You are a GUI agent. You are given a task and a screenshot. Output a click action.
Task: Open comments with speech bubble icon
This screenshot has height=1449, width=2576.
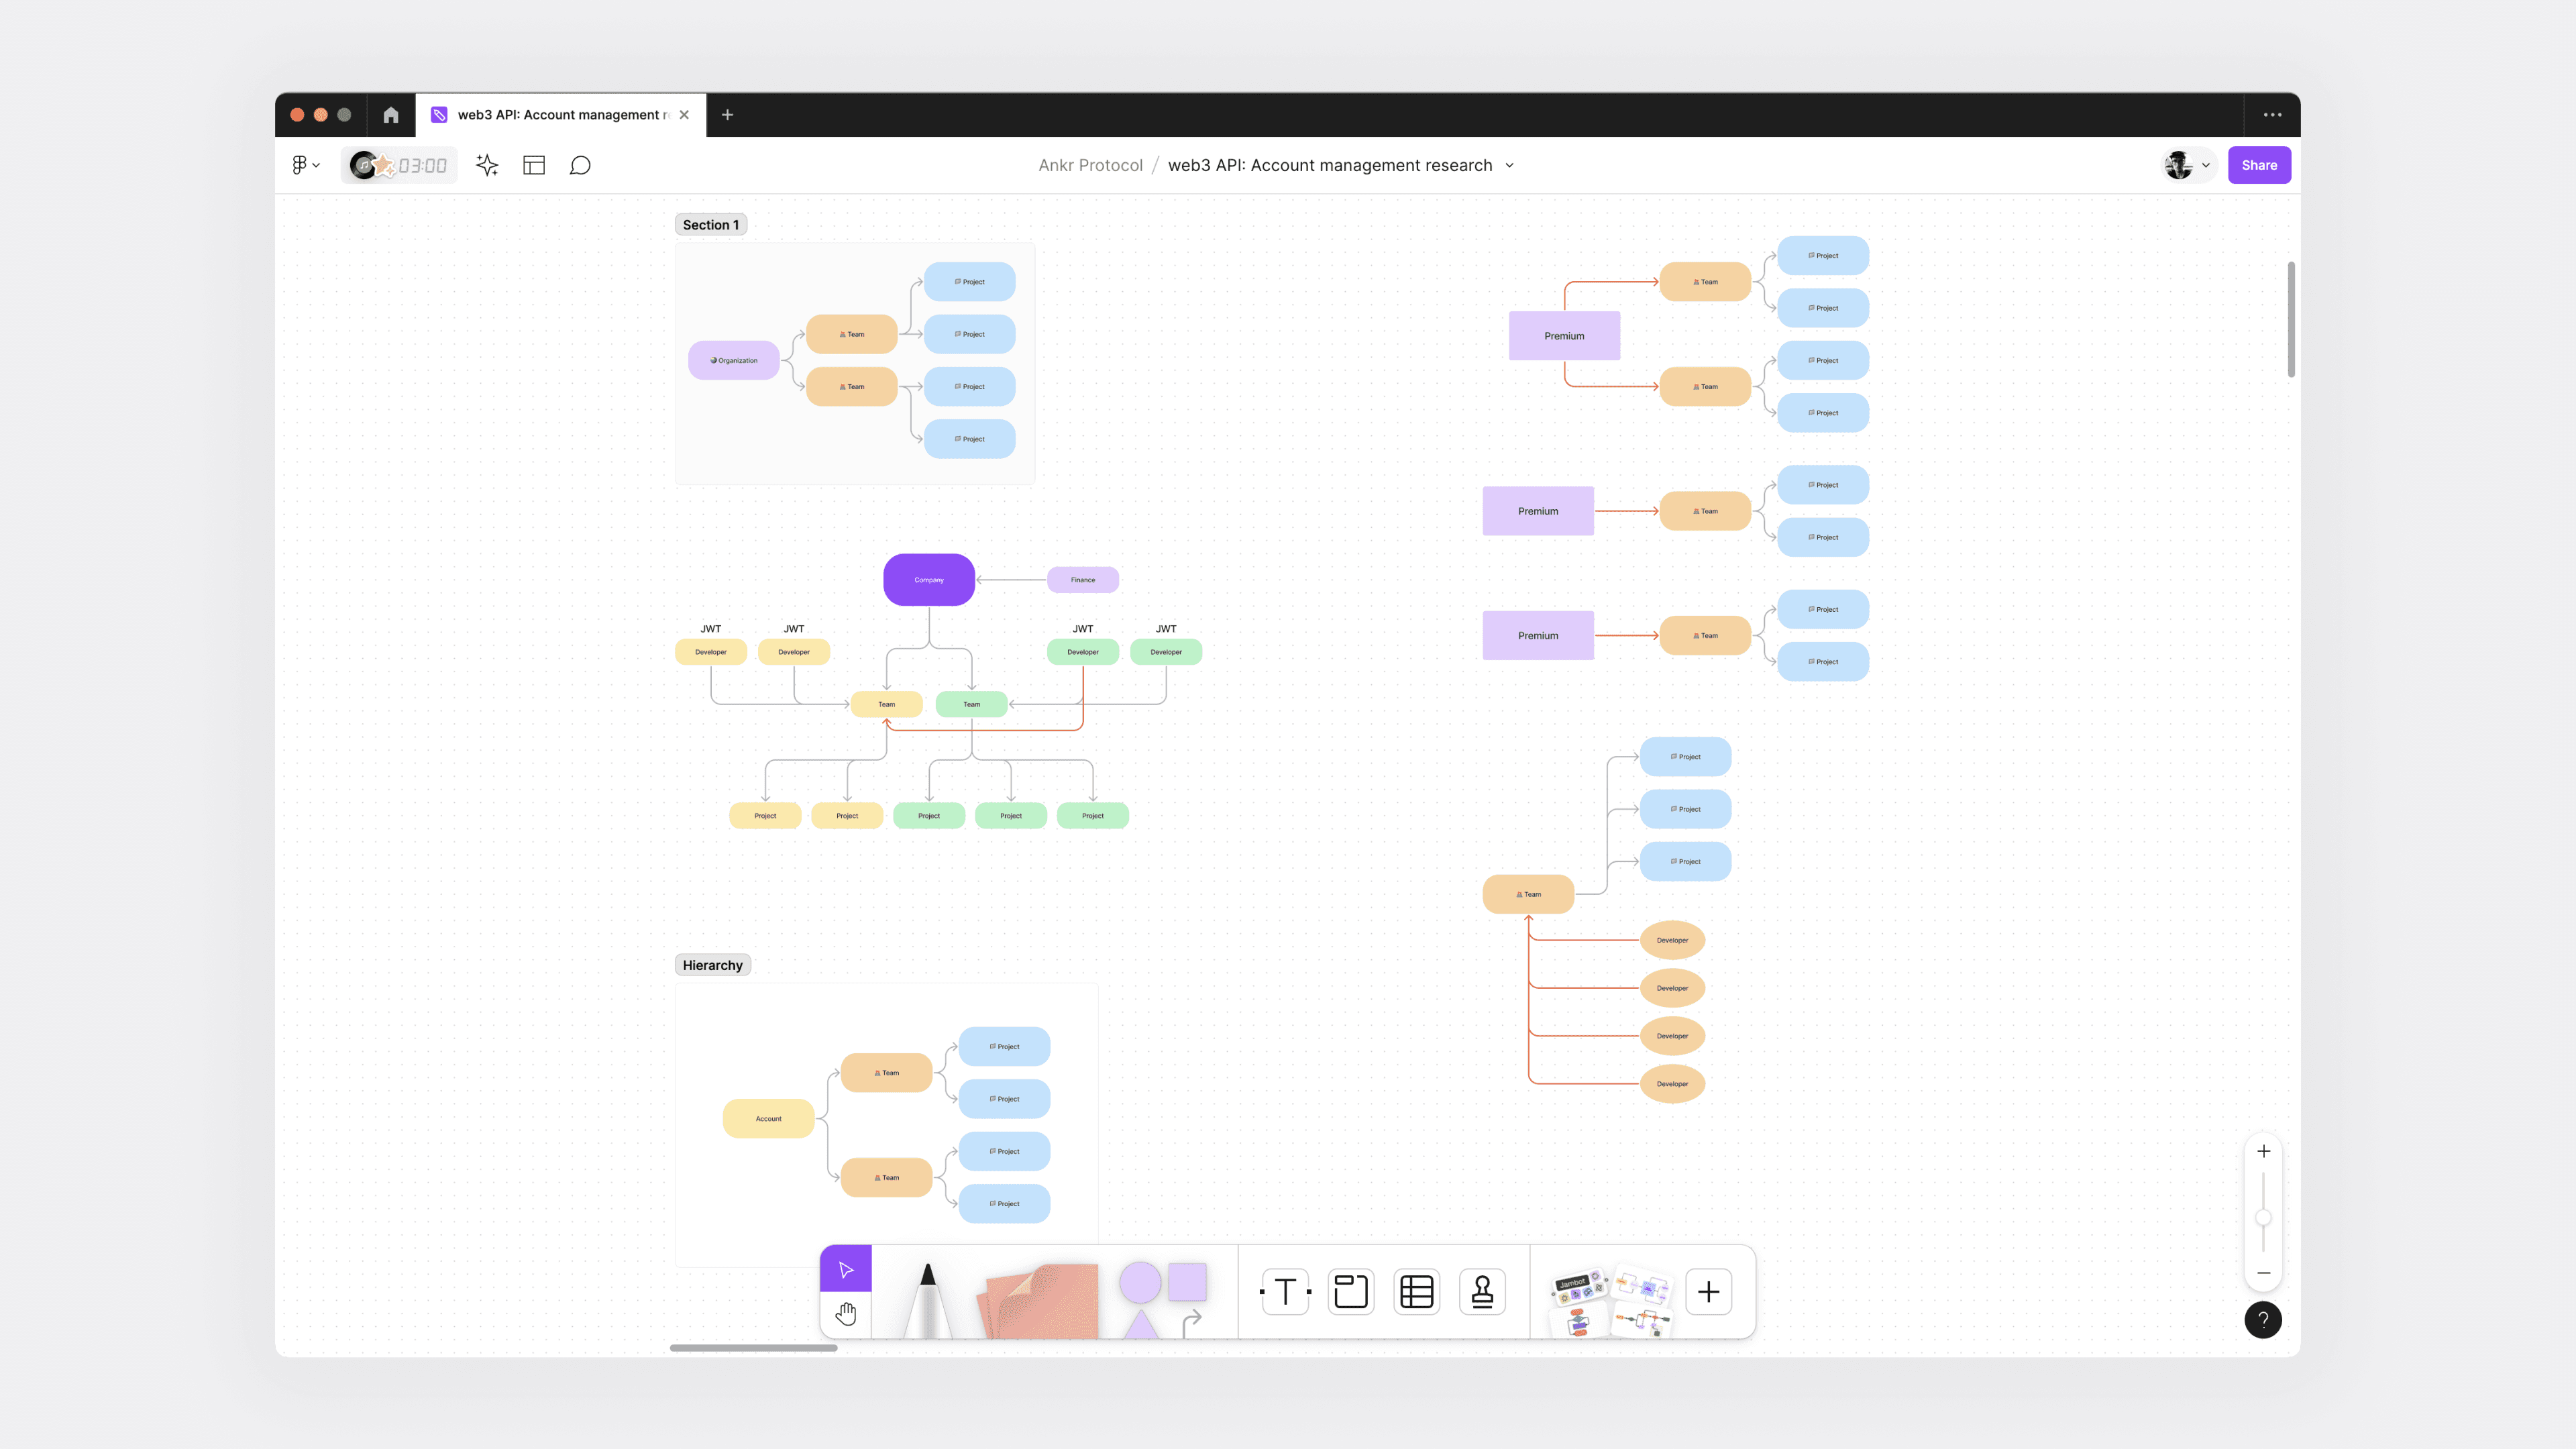pyautogui.click(x=580, y=165)
